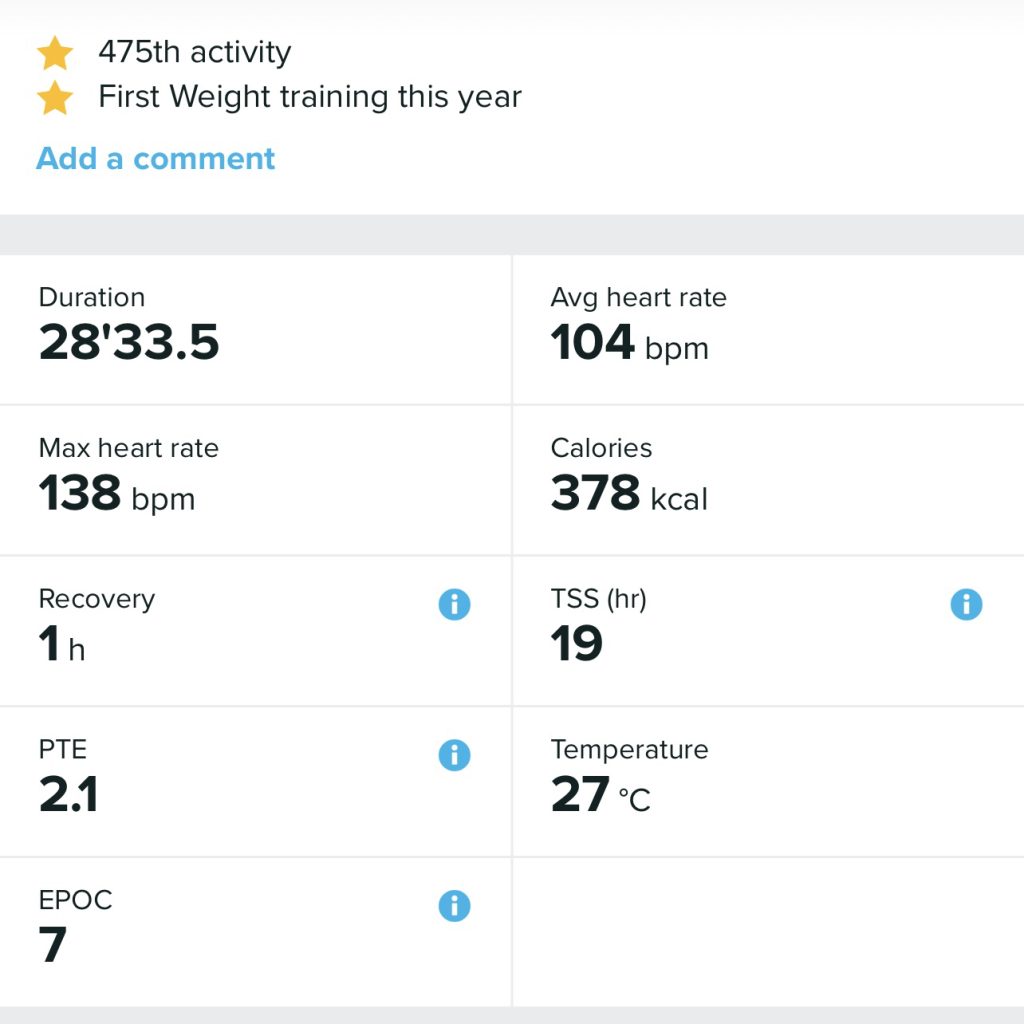1024x1024 pixels.
Task: Click the Duration label
Action: pos(91,298)
